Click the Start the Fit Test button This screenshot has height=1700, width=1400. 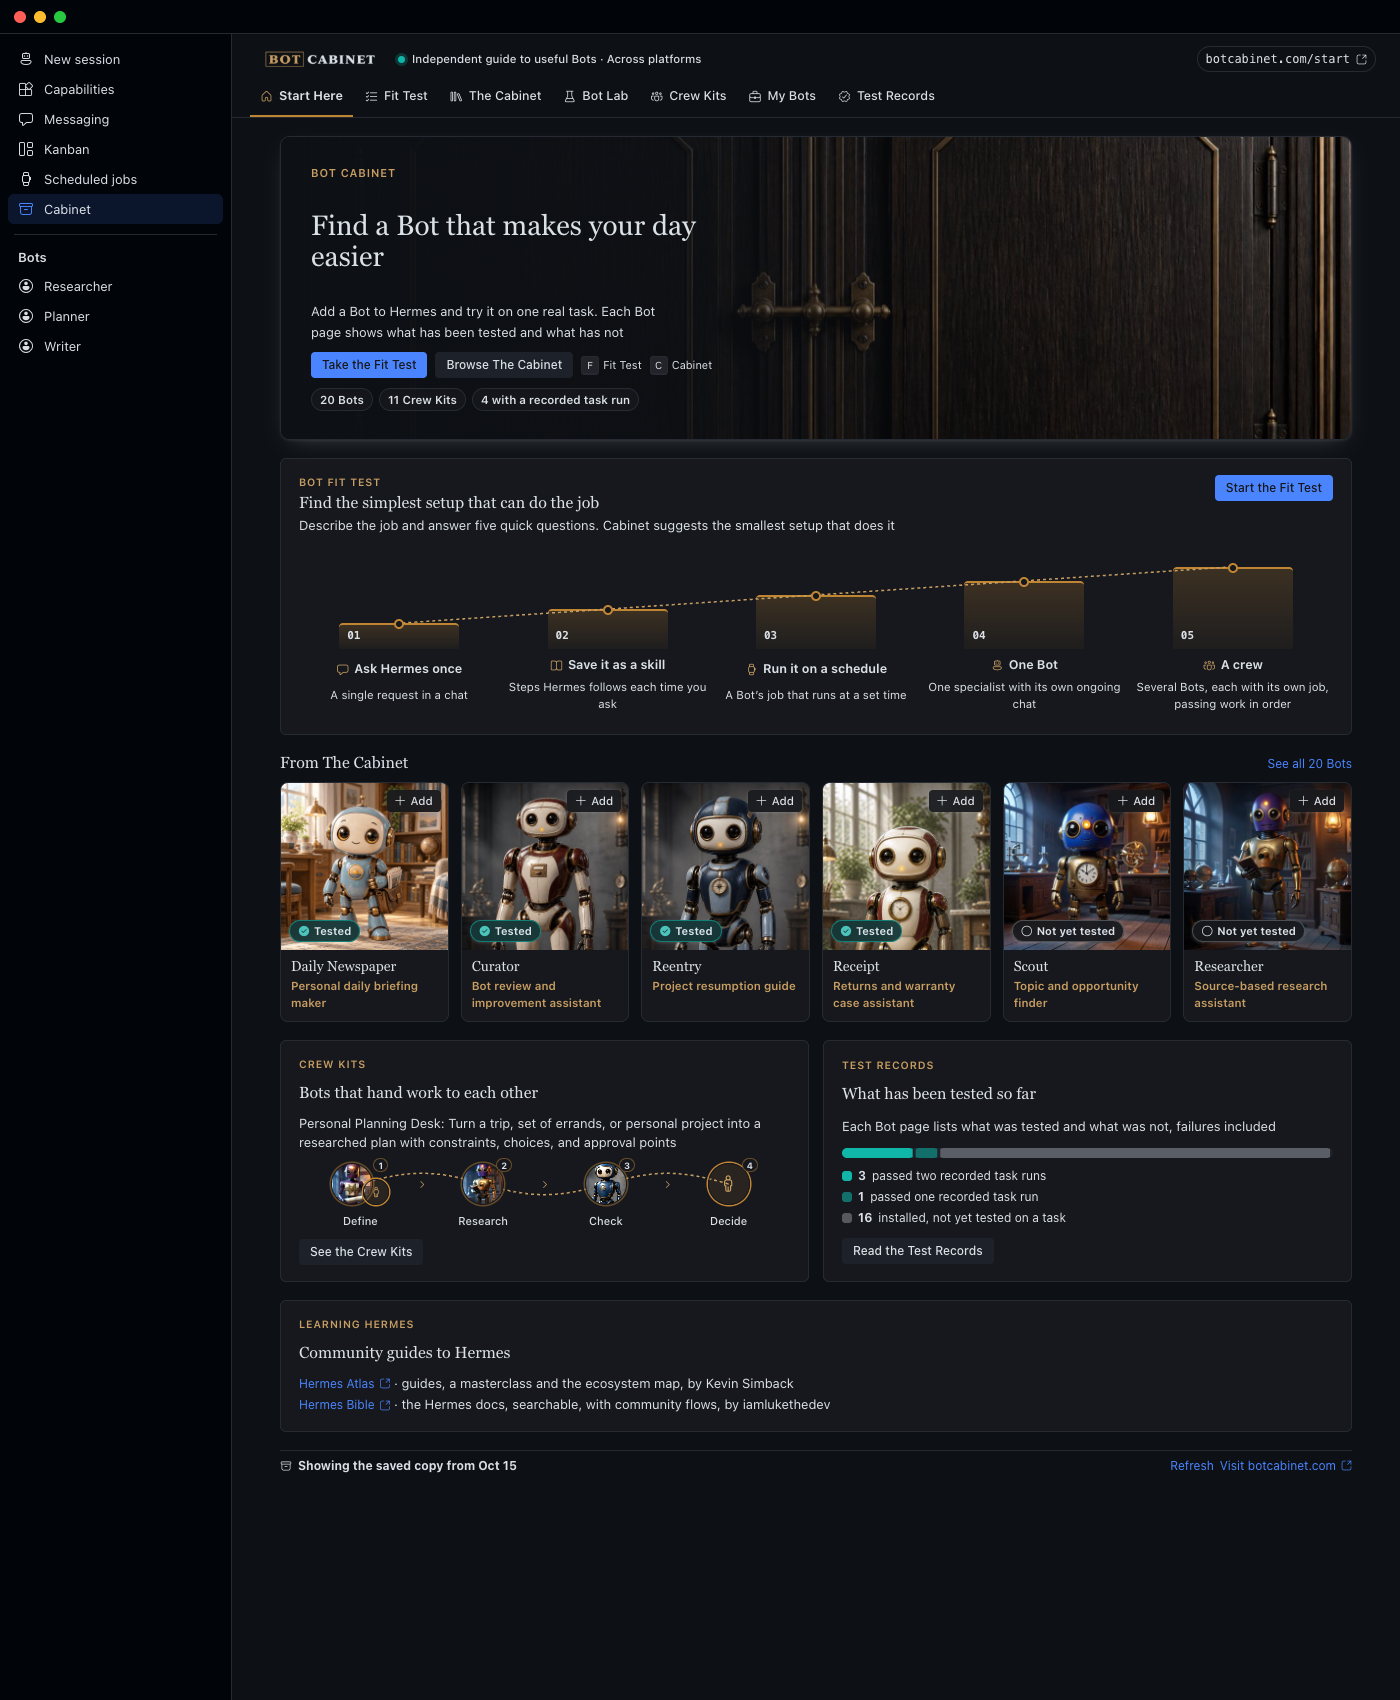[1273, 488]
